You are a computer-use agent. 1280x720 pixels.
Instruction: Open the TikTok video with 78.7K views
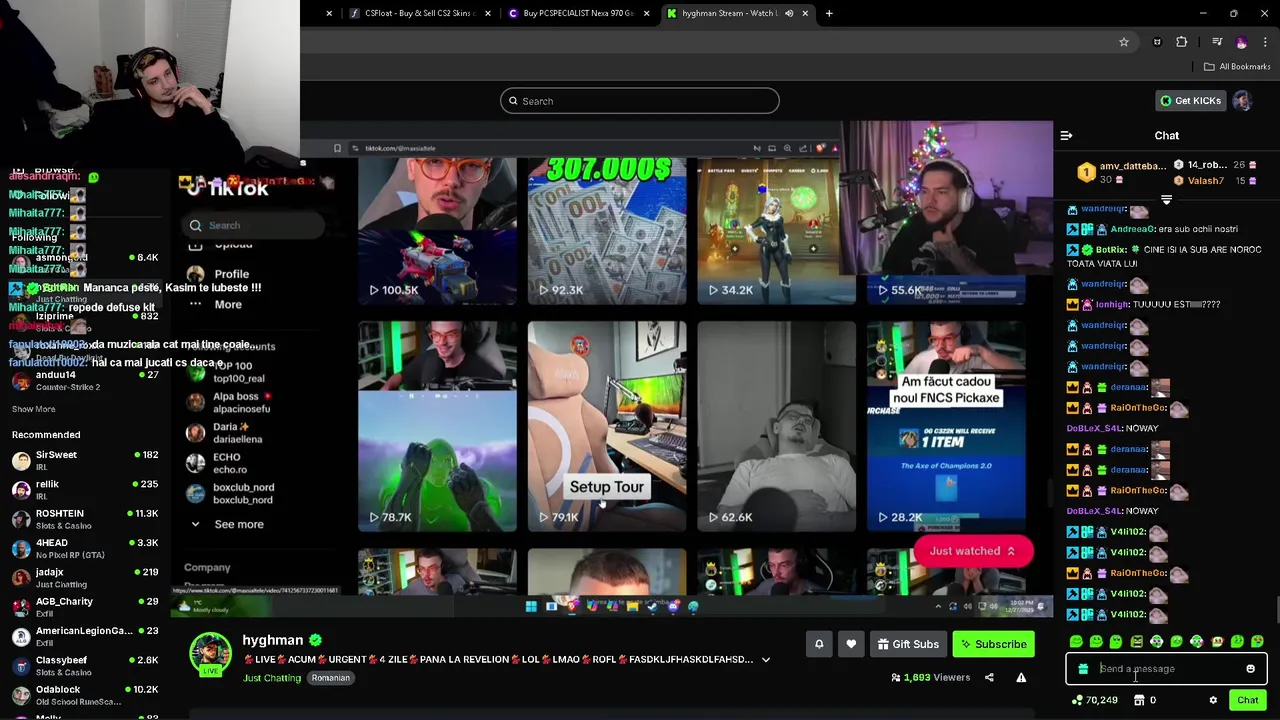coord(437,426)
